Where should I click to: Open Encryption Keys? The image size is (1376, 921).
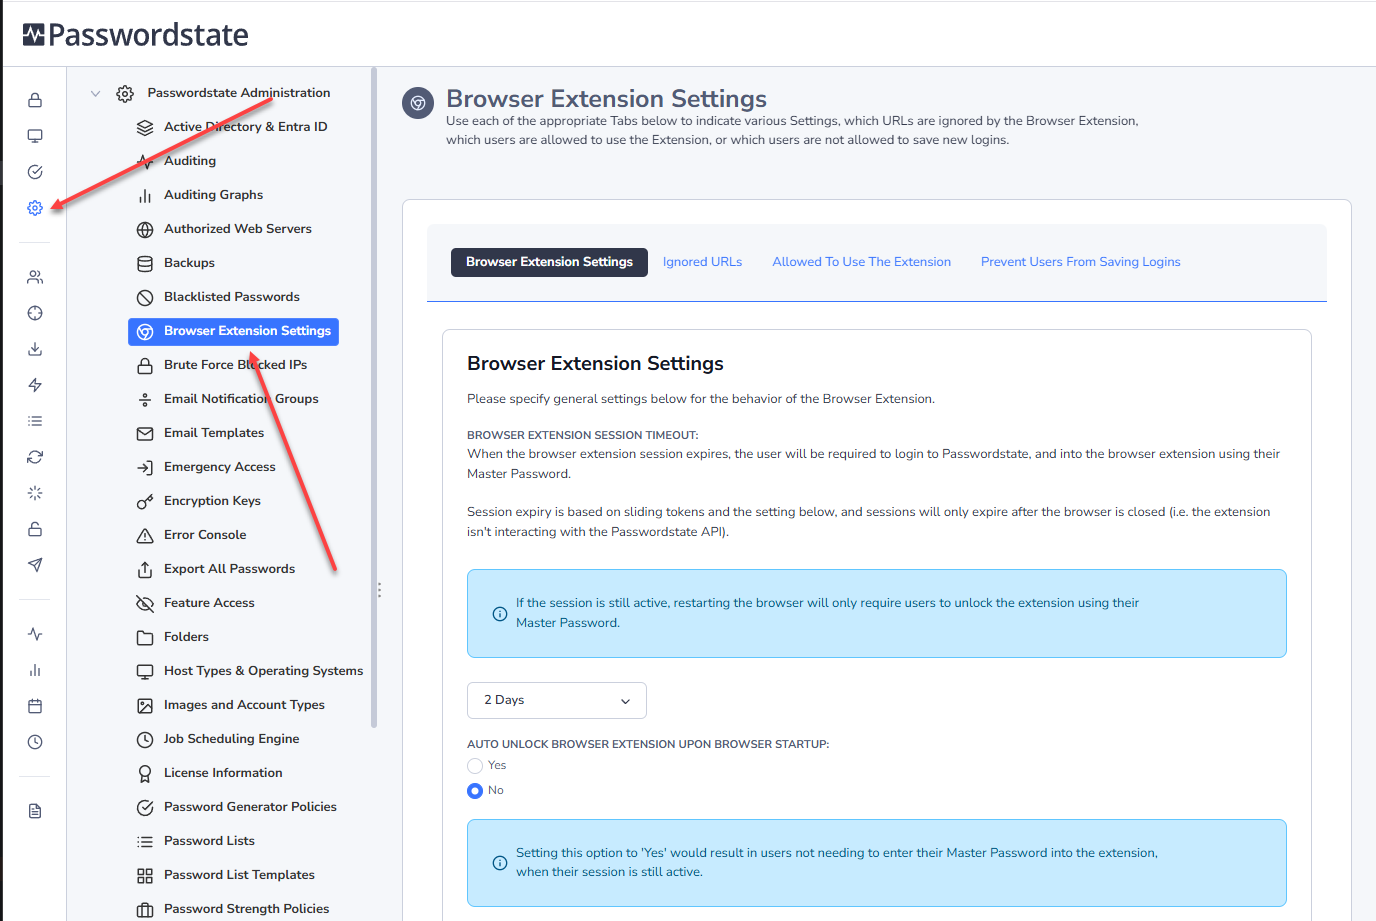(x=212, y=501)
